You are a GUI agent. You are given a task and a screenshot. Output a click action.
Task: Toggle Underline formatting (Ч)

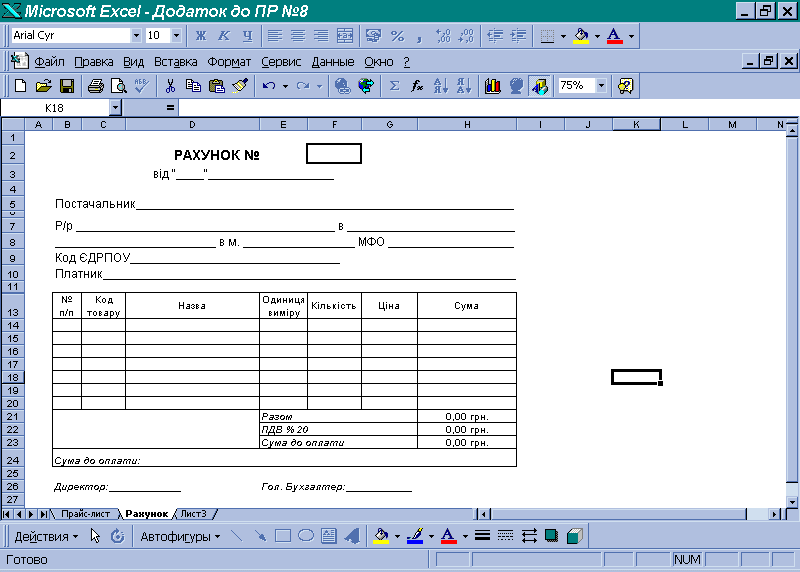coord(247,36)
